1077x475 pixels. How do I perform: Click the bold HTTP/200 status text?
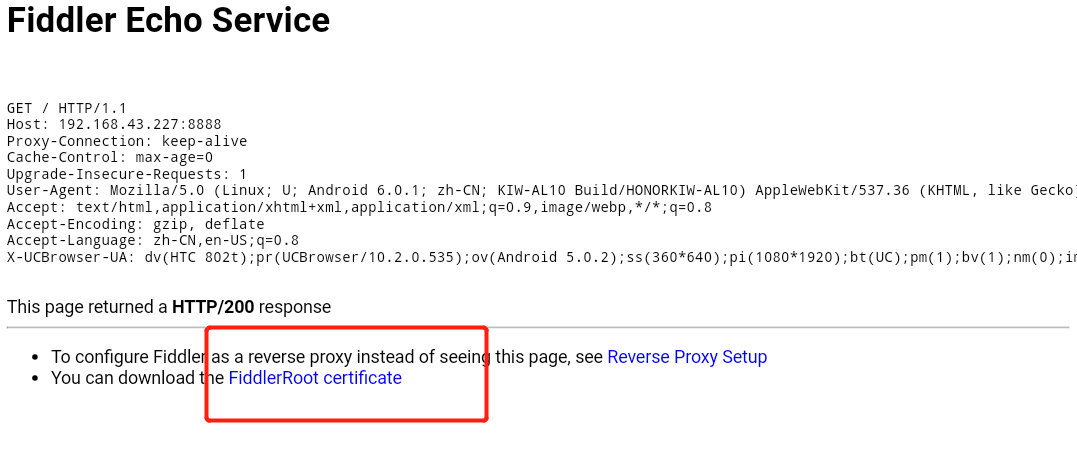(x=213, y=307)
